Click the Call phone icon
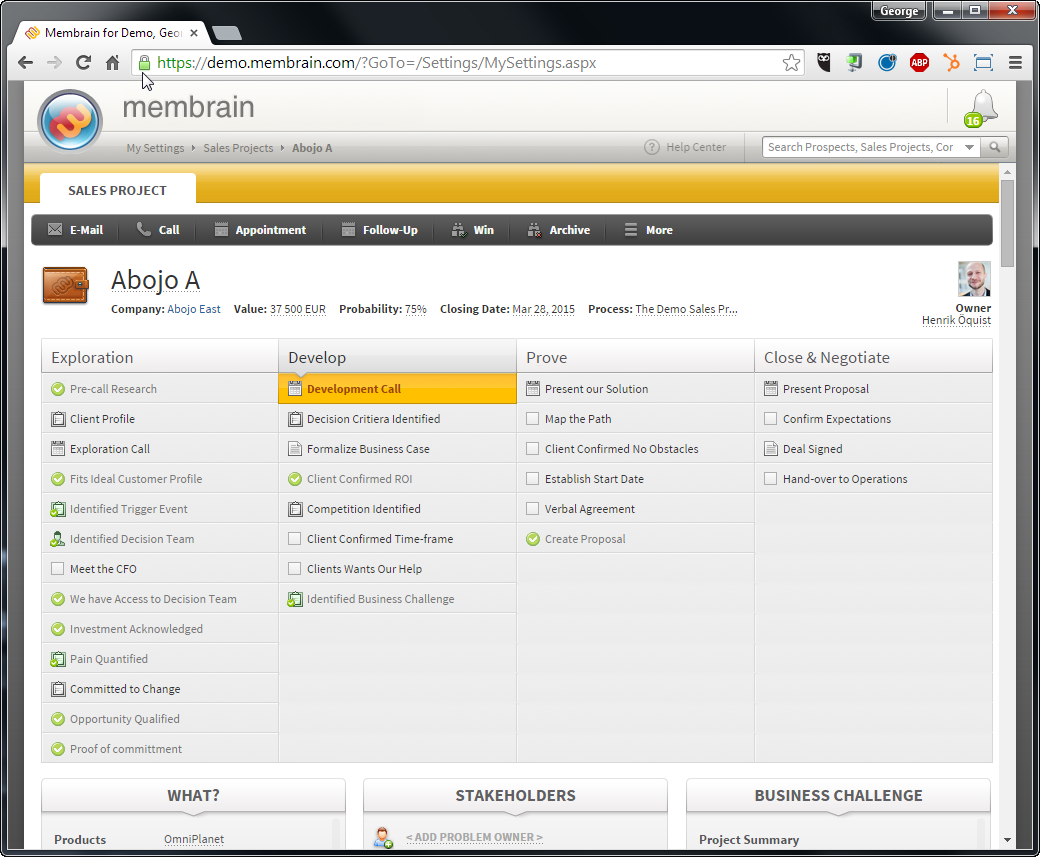Screen dimensions: 1040x857 [144, 230]
